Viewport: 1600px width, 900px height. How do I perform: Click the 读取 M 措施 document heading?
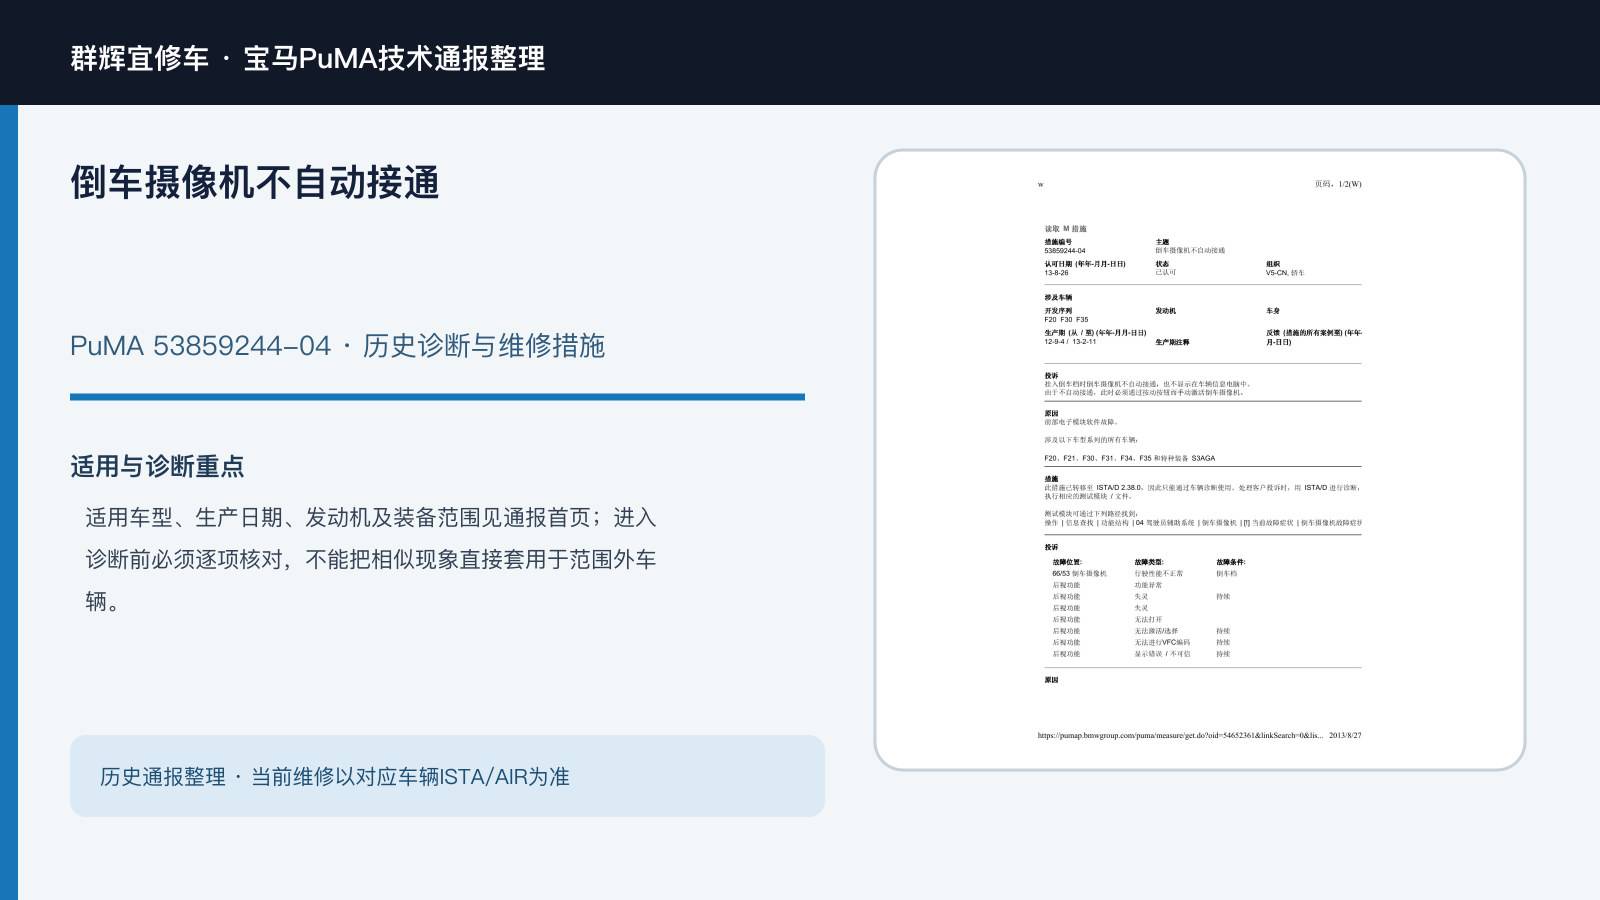click(x=1066, y=229)
